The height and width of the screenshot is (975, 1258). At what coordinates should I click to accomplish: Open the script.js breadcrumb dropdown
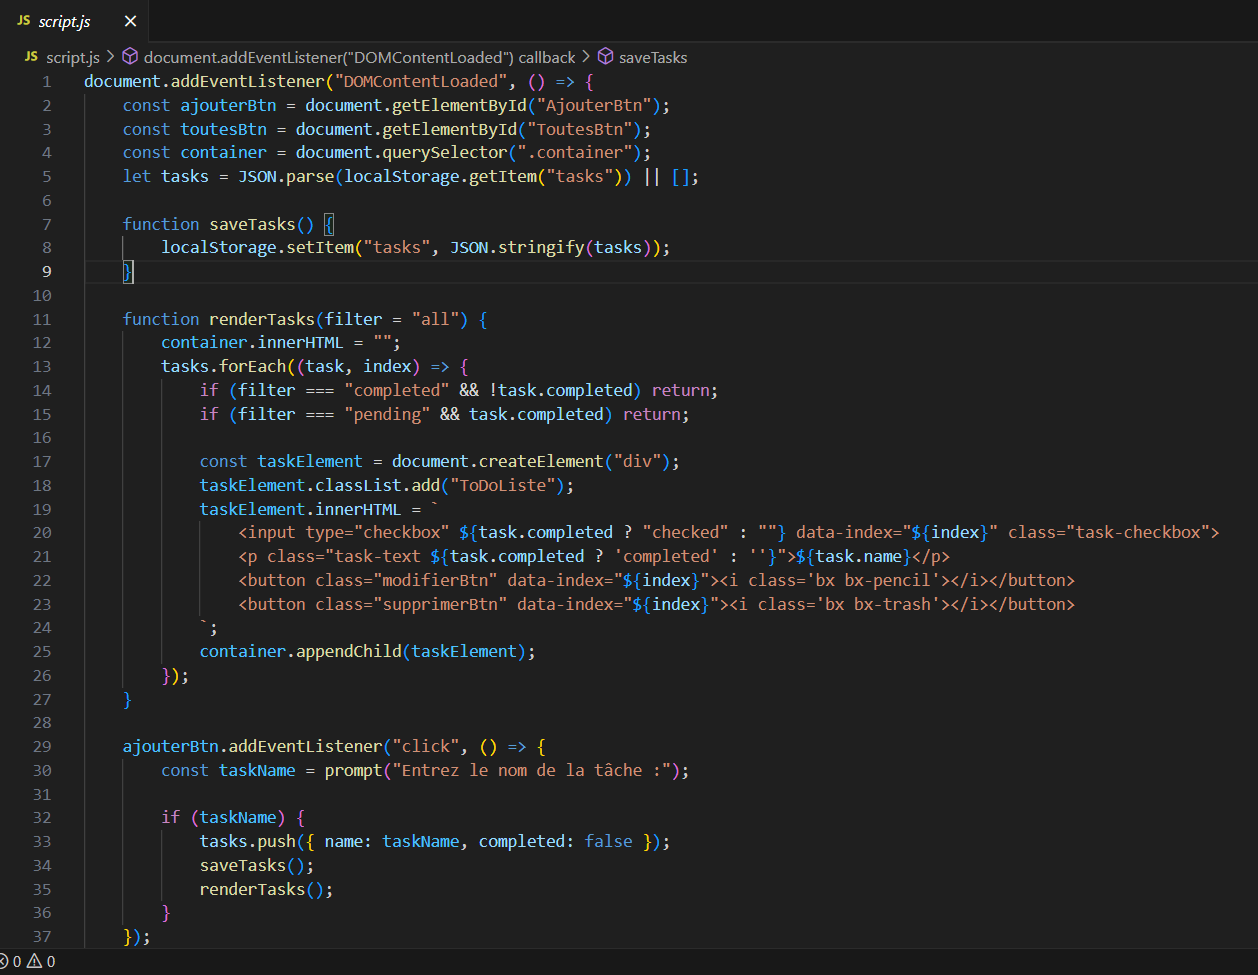tap(72, 57)
